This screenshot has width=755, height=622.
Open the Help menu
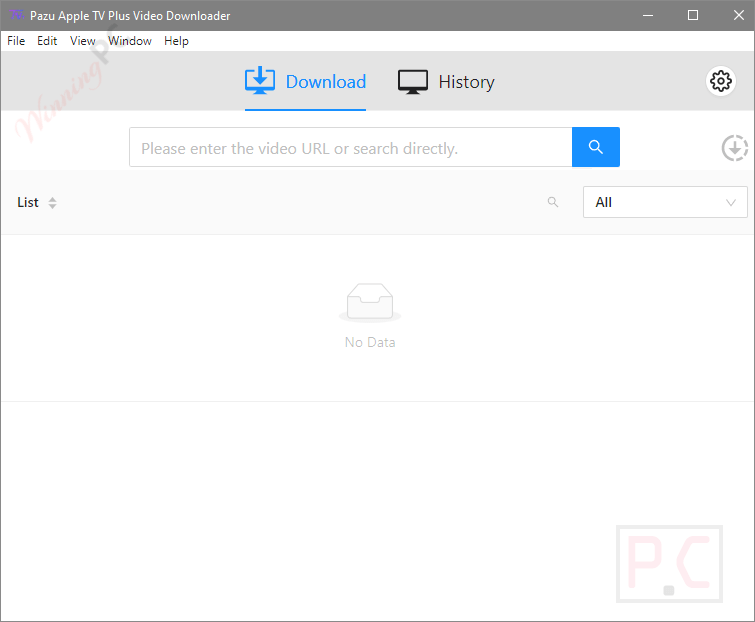click(x=176, y=41)
